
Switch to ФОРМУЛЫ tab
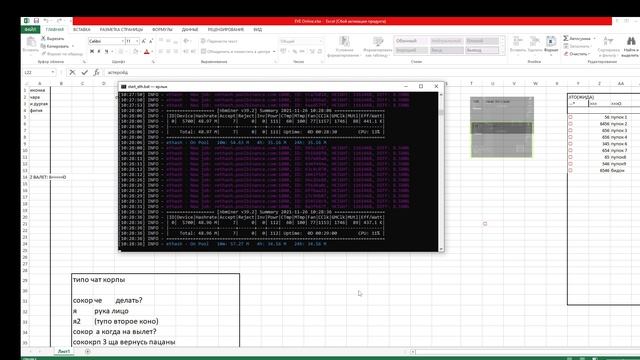coord(162,29)
